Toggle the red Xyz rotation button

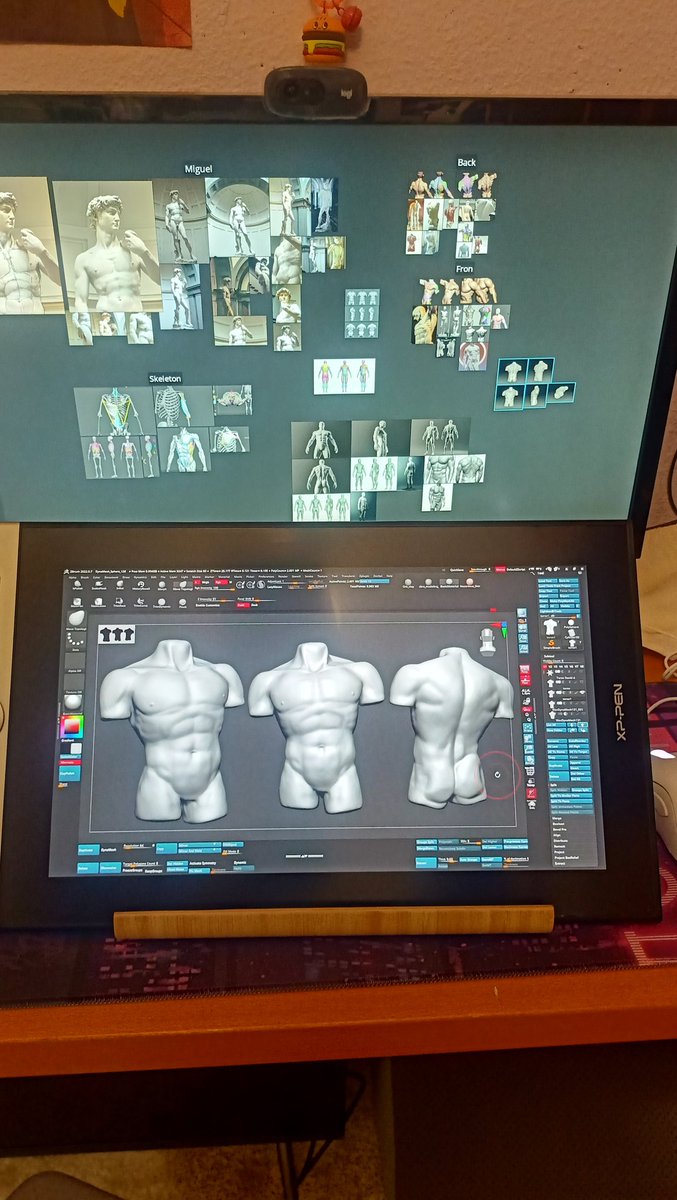point(527,709)
